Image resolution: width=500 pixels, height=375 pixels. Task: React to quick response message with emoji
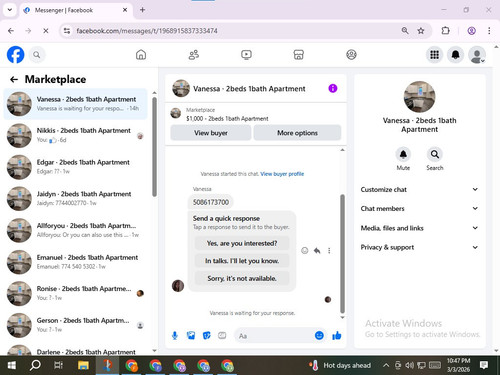[304, 251]
